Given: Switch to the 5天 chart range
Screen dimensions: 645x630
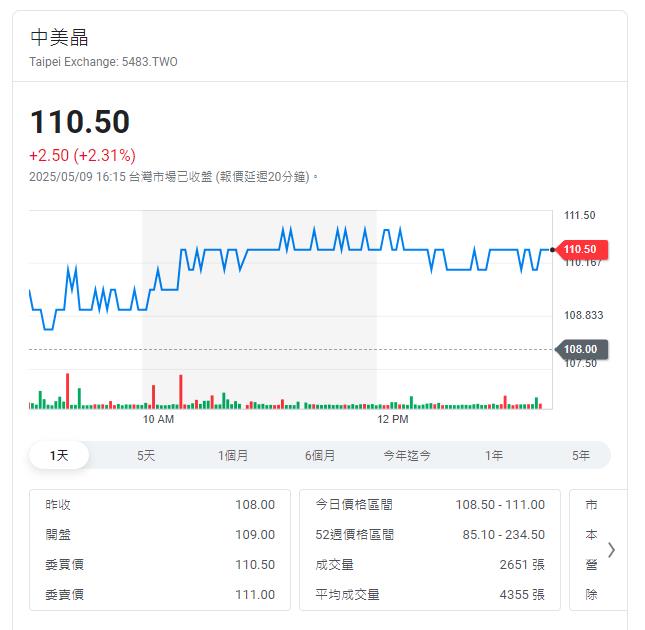Looking at the screenshot, I should tap(146, 455).
